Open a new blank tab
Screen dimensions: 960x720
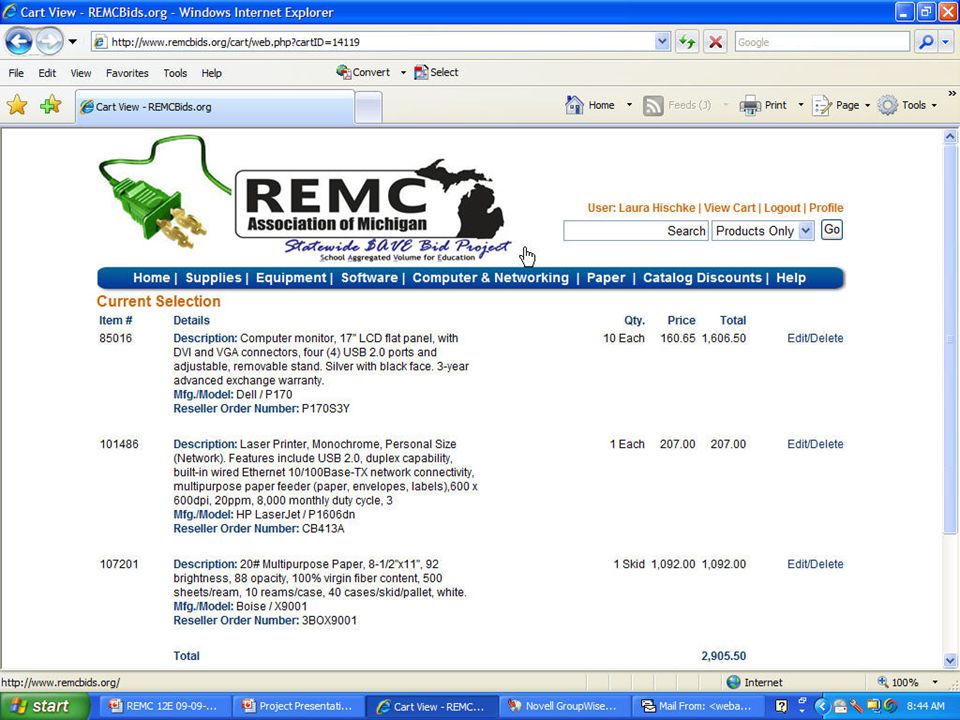[x=368, y=107]
